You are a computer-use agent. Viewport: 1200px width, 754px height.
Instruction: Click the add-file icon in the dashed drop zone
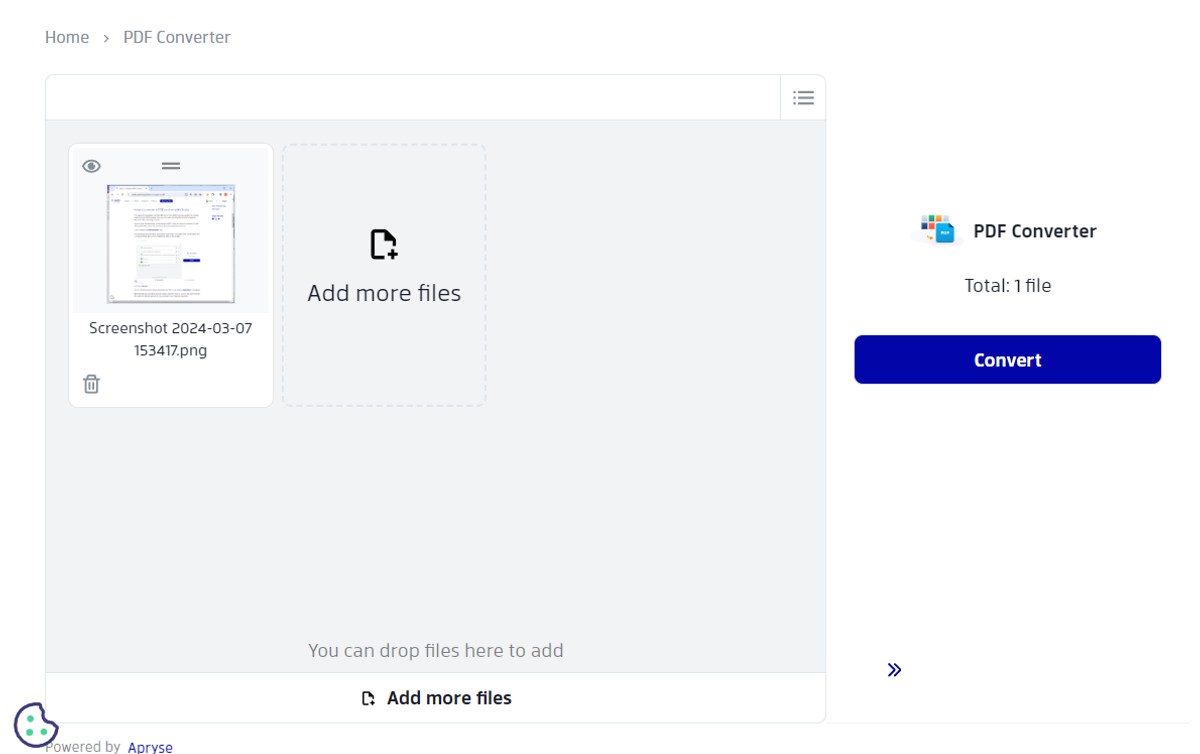pyautogui.click(x=383, y=243)
